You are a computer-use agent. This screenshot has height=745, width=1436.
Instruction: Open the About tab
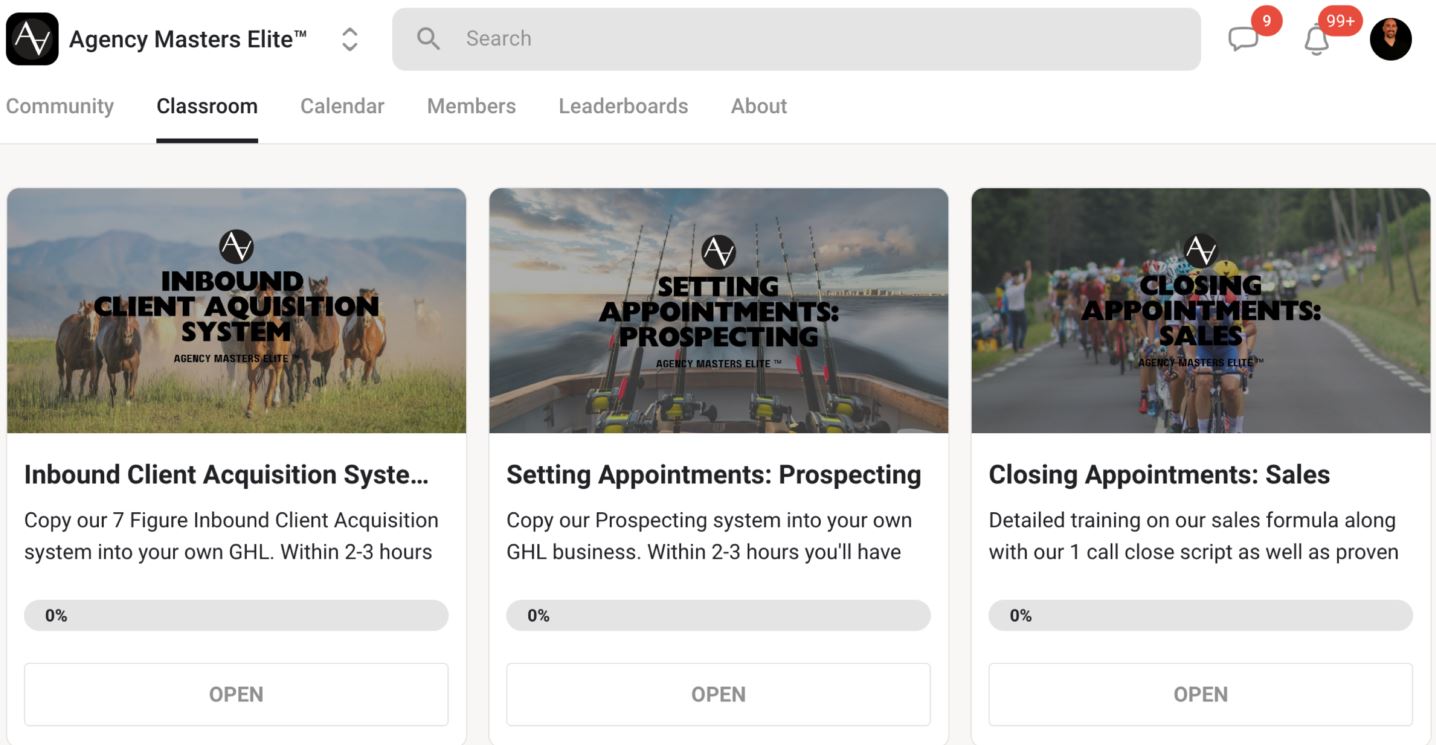pos(759,106)
